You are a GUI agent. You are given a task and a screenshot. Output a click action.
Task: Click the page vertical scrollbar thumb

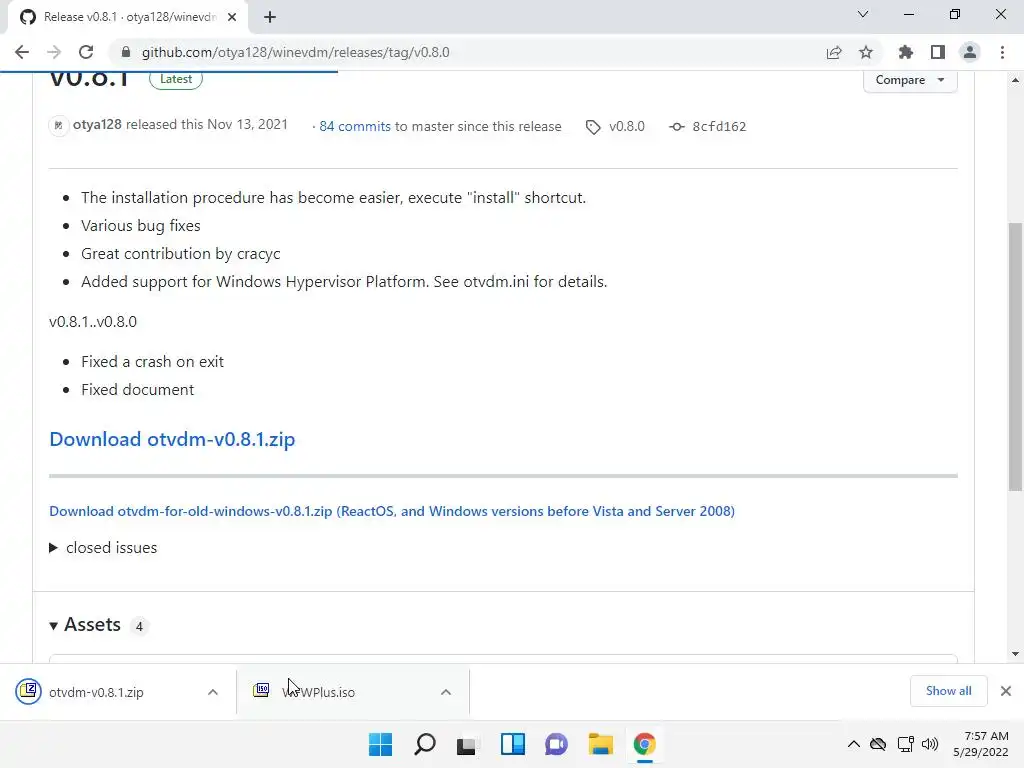click(x=1015, y=357)
